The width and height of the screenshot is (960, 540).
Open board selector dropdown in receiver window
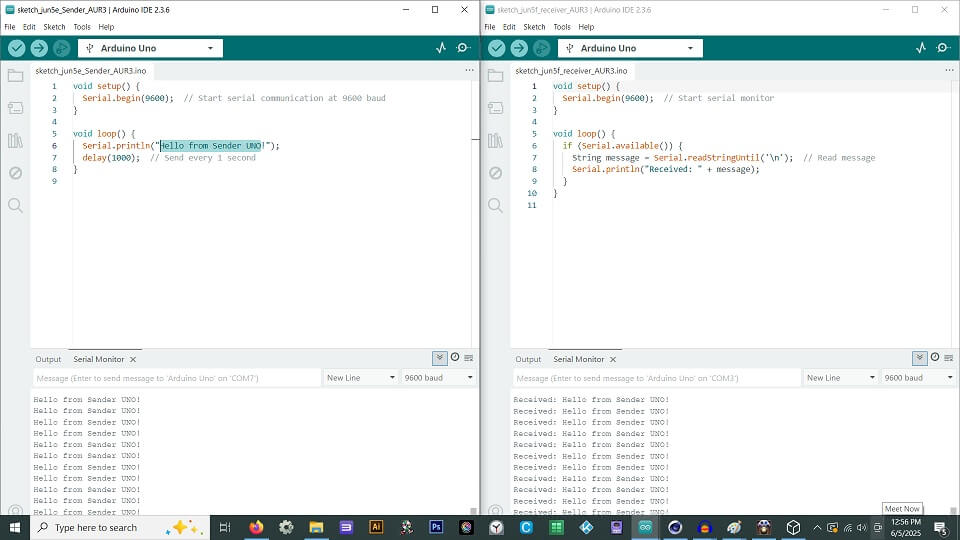coord(630,48)
